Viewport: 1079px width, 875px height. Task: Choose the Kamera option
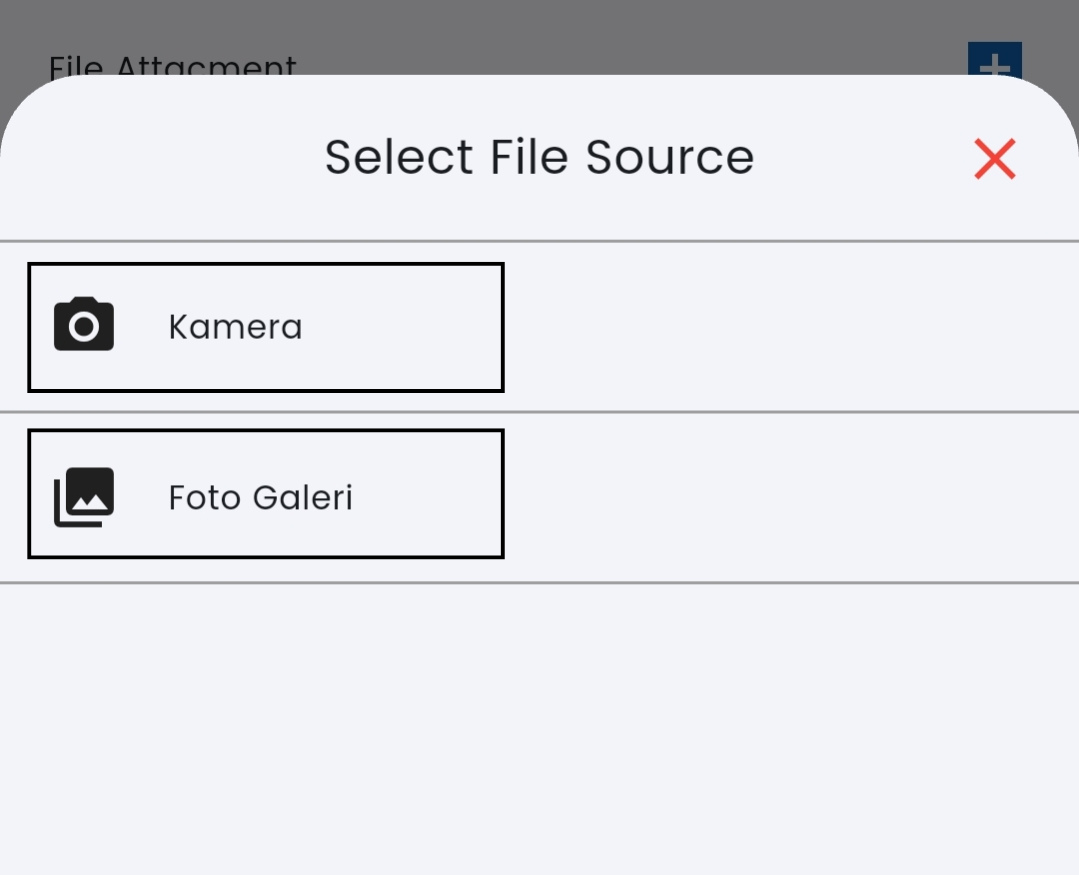tap(265, 327)
